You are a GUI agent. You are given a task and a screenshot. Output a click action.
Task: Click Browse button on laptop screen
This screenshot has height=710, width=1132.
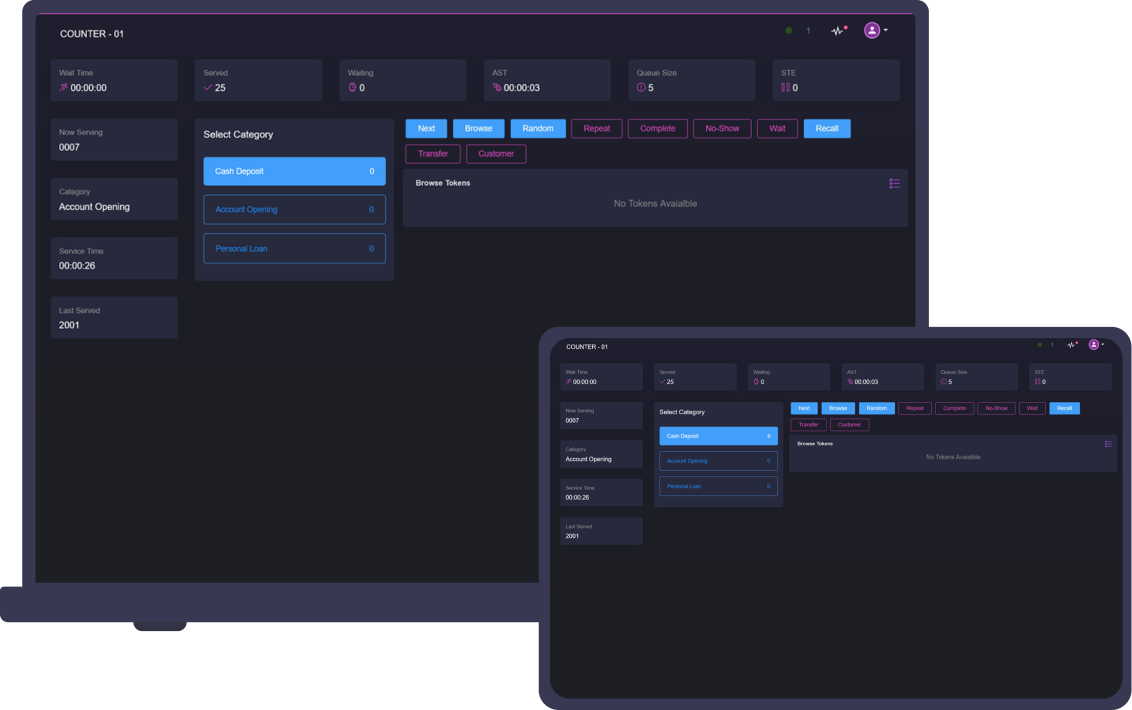[x=479, y=129]
